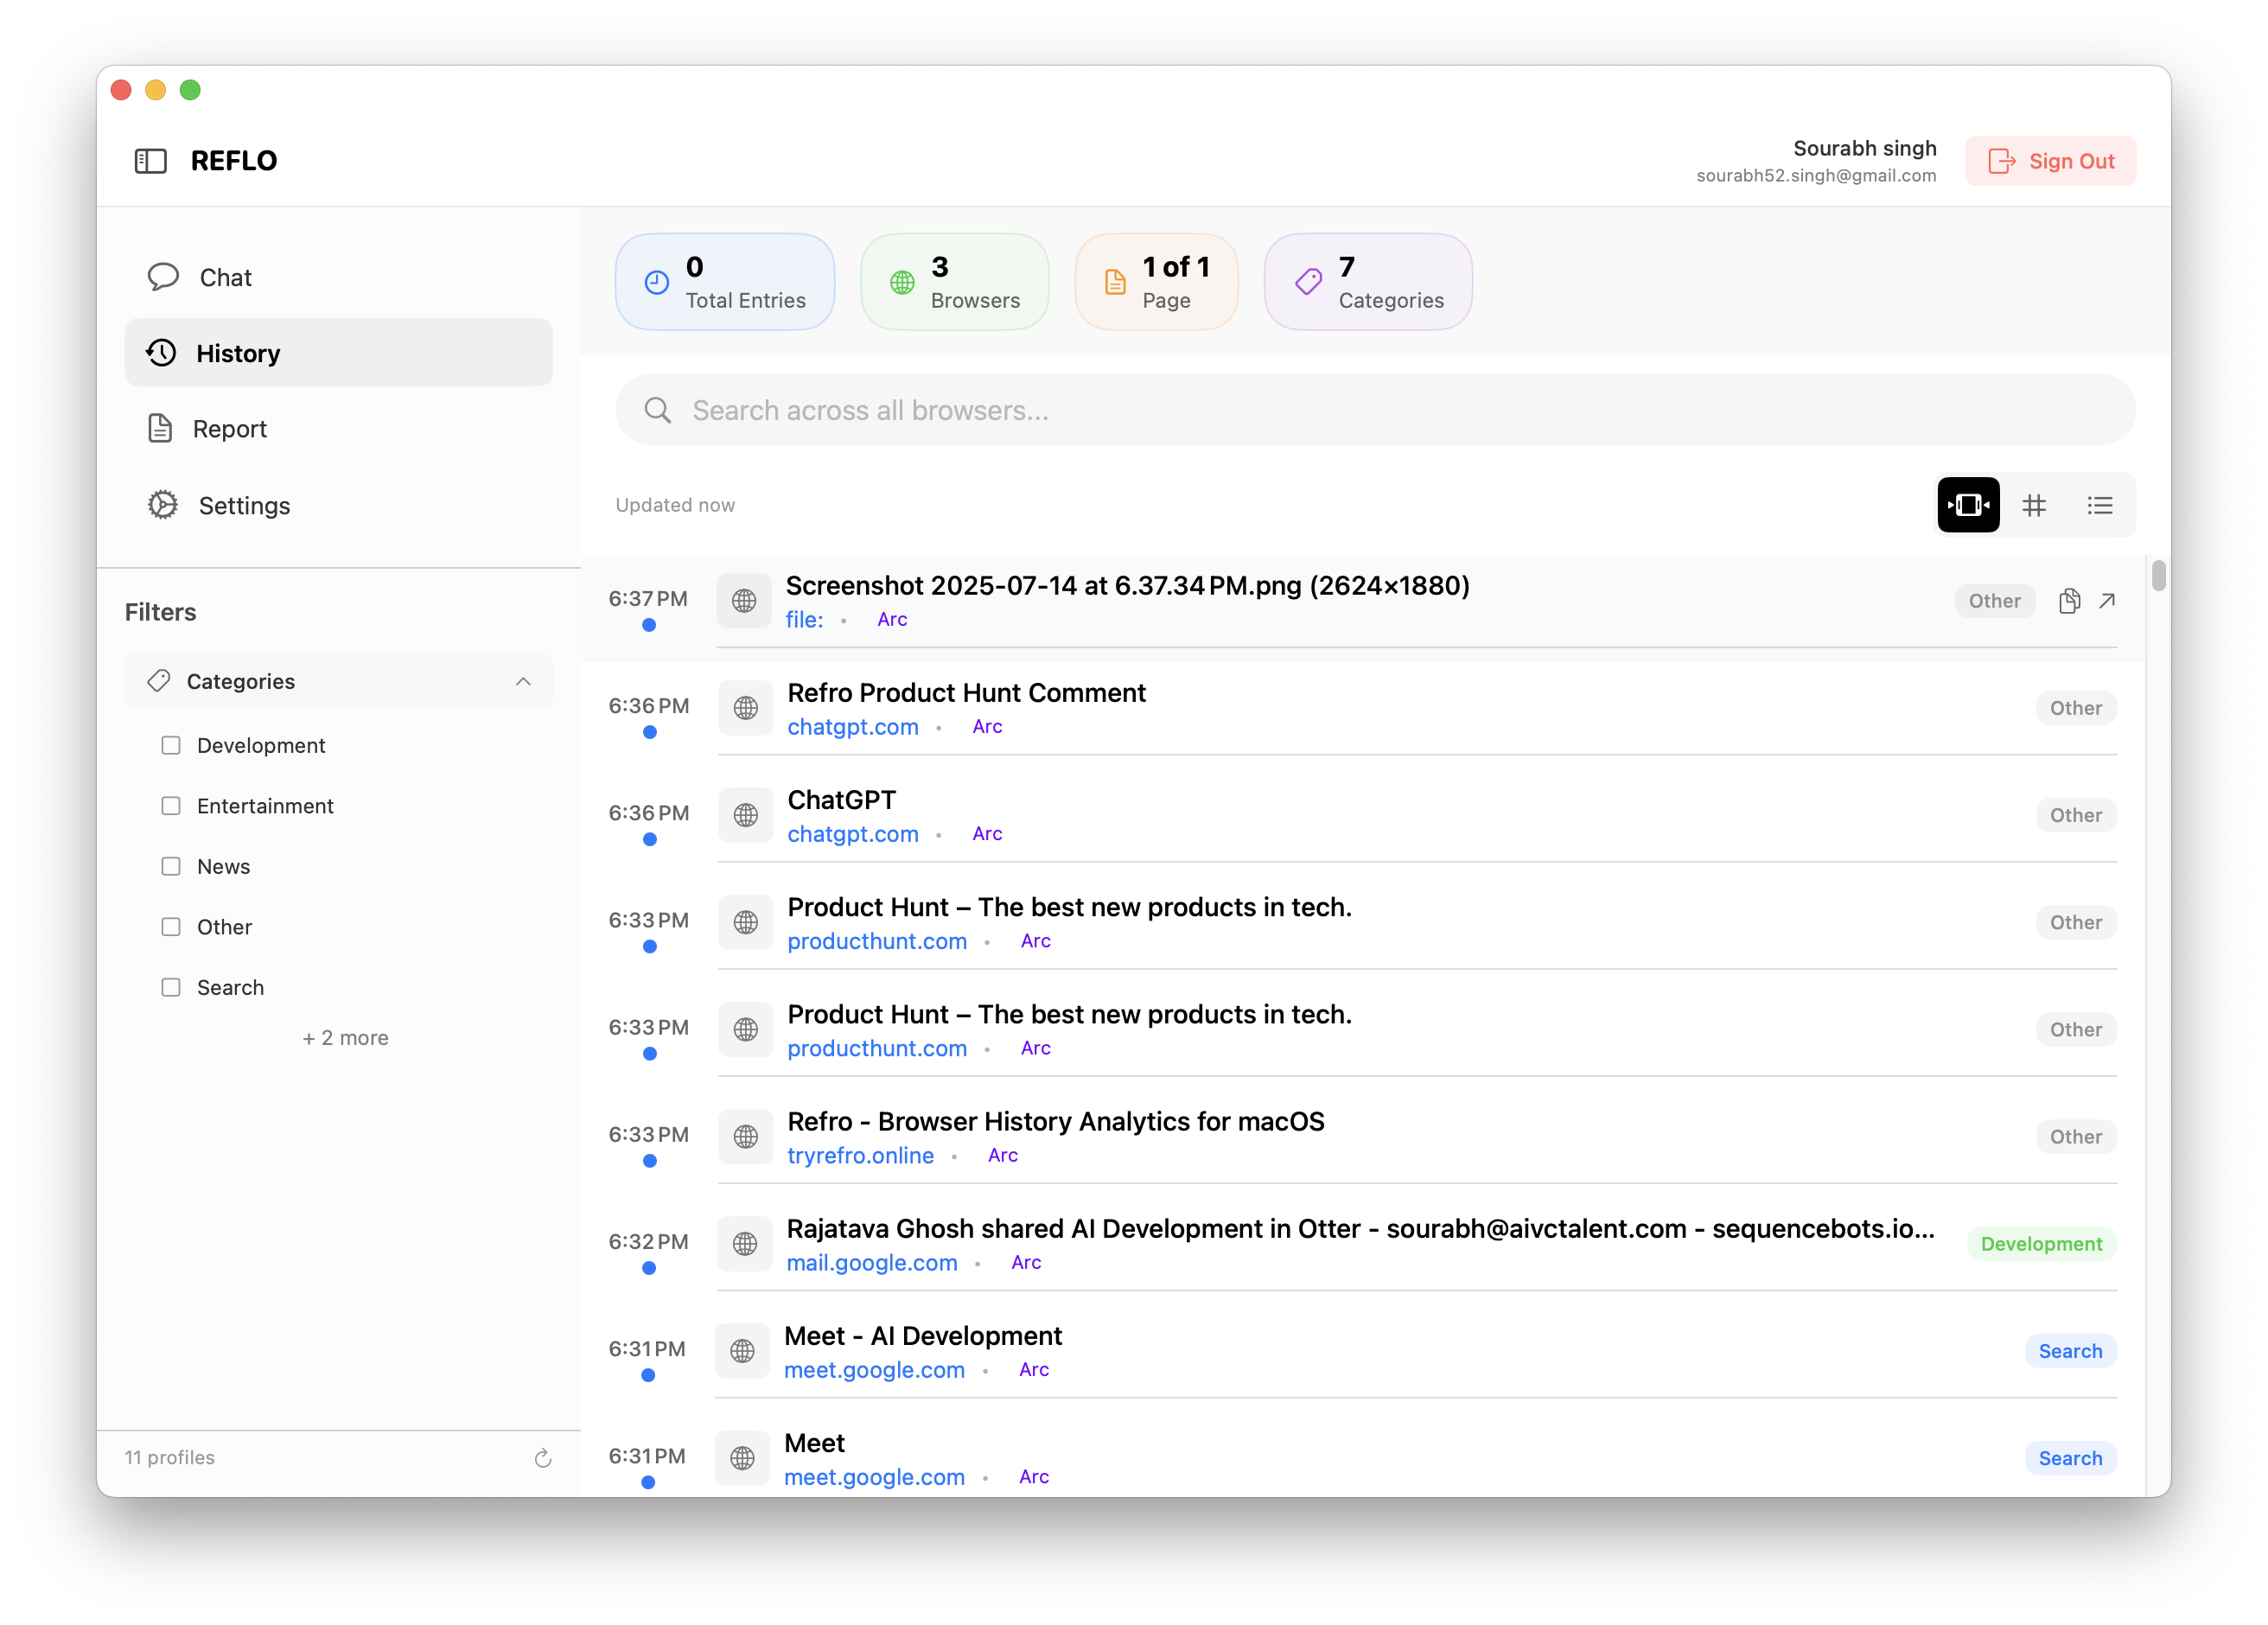Open the tryrefro.online link
This screenshot has width=2268, height=1625.
(x=860, y=1156)
